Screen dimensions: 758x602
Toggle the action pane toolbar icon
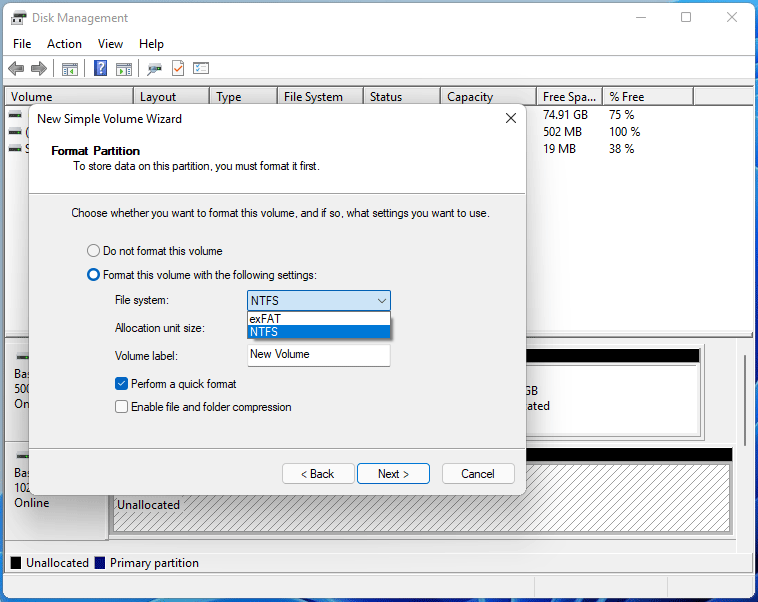(124, 69)
